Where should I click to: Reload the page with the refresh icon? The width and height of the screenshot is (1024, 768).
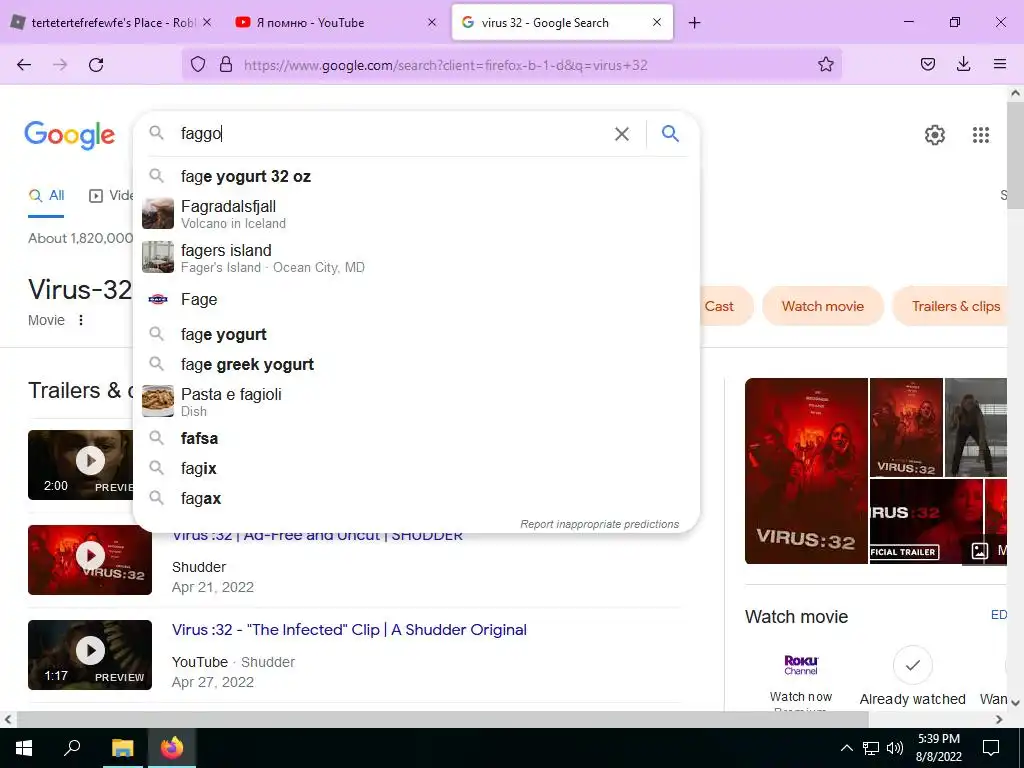[96, 65]
